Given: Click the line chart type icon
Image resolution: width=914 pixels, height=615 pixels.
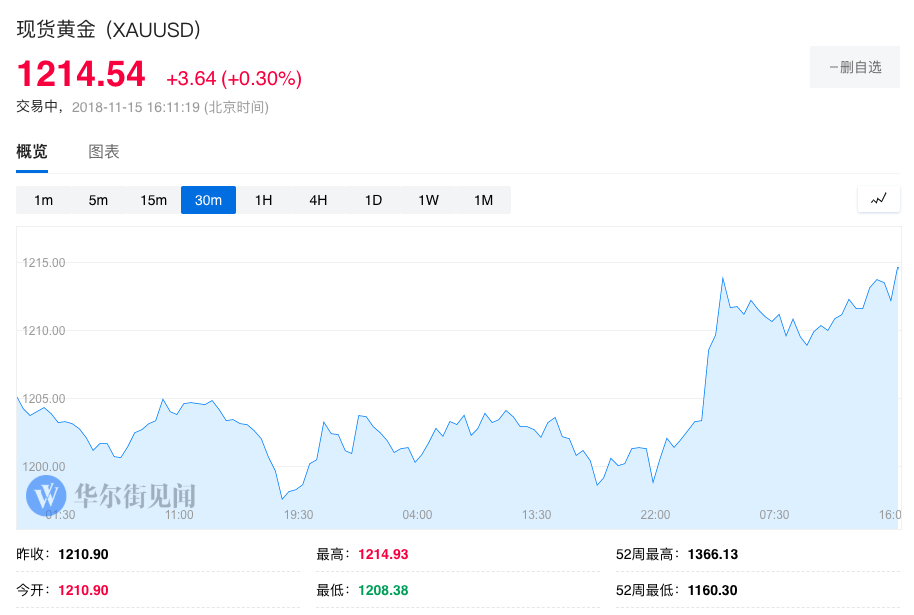Looking at the screenshot, I should (x=878, y=199).
